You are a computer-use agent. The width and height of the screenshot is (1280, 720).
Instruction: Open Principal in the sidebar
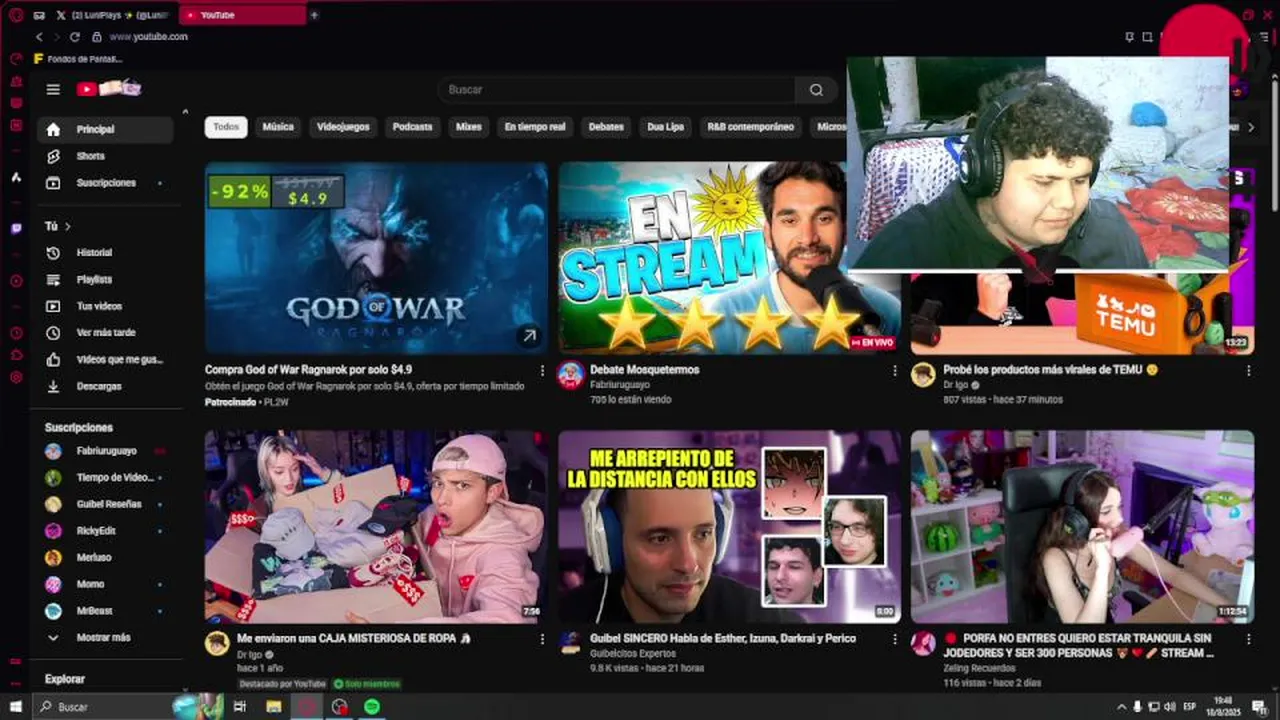coord(105,129)
